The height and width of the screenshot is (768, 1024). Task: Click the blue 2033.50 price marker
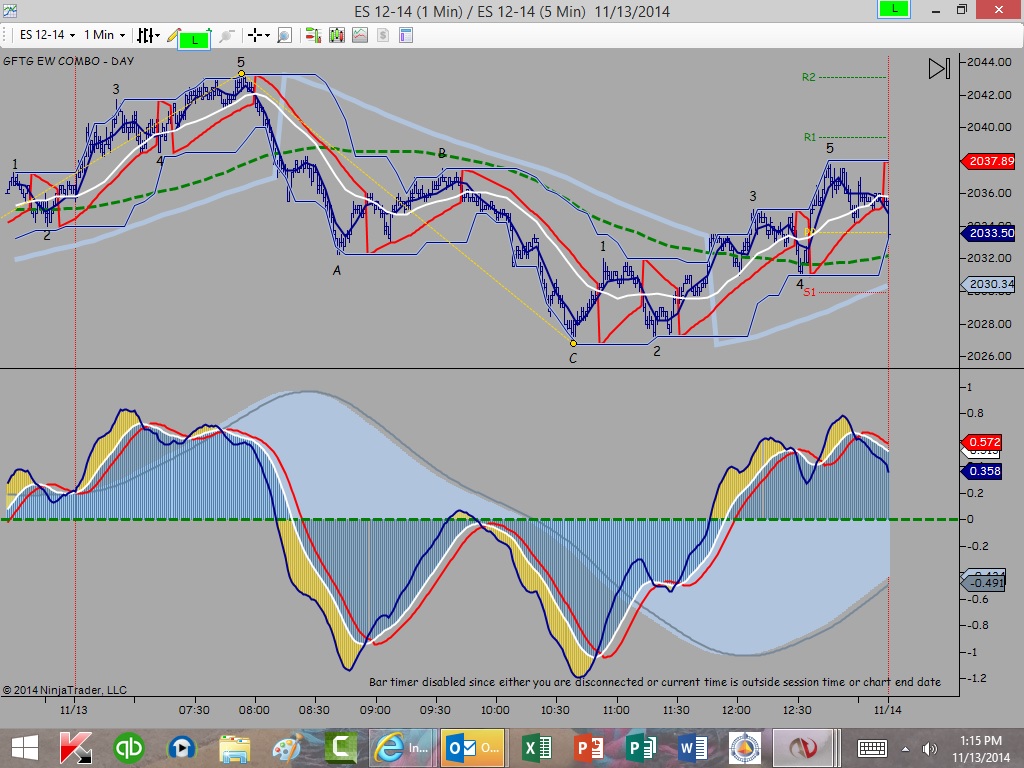tap(988, 233)
